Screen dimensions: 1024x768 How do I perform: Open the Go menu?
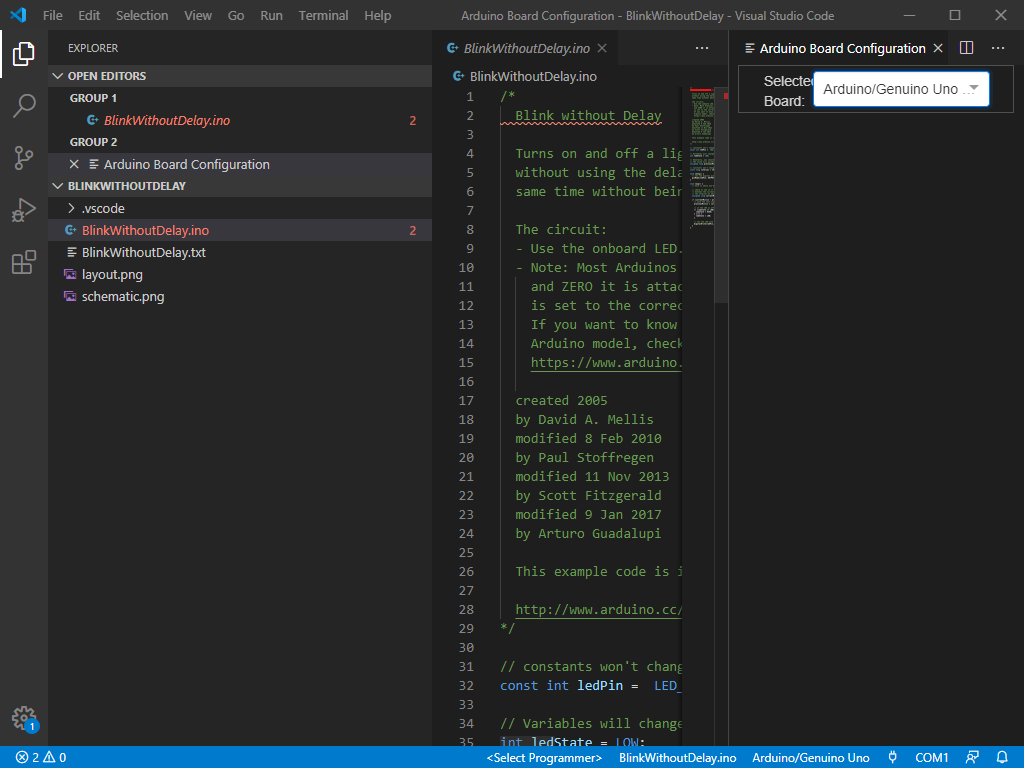[236, 15]
